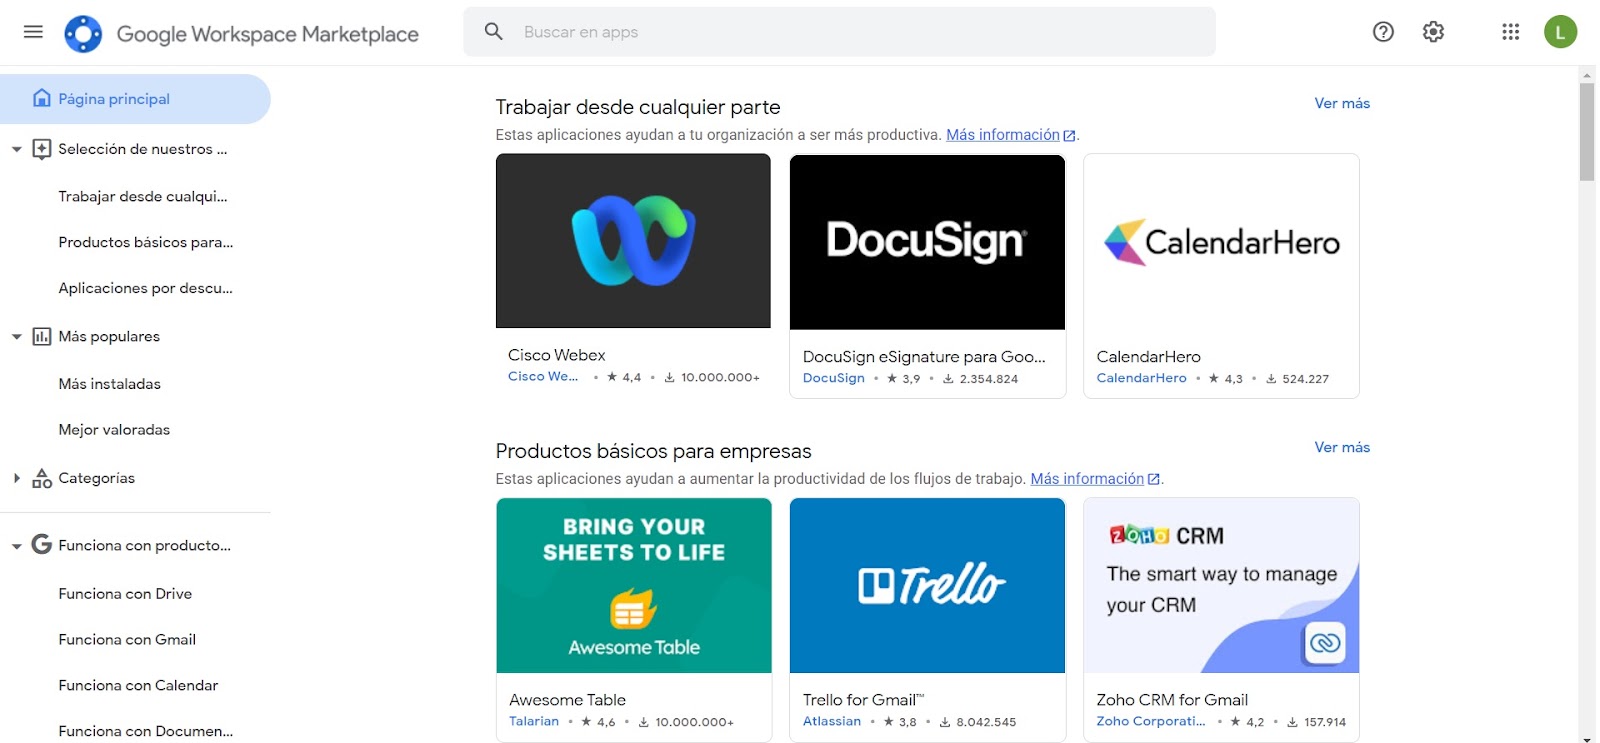Click the home icon beside Página principal
The image size is (1600, 743).
pyautogui.click(x=42, y=98)
